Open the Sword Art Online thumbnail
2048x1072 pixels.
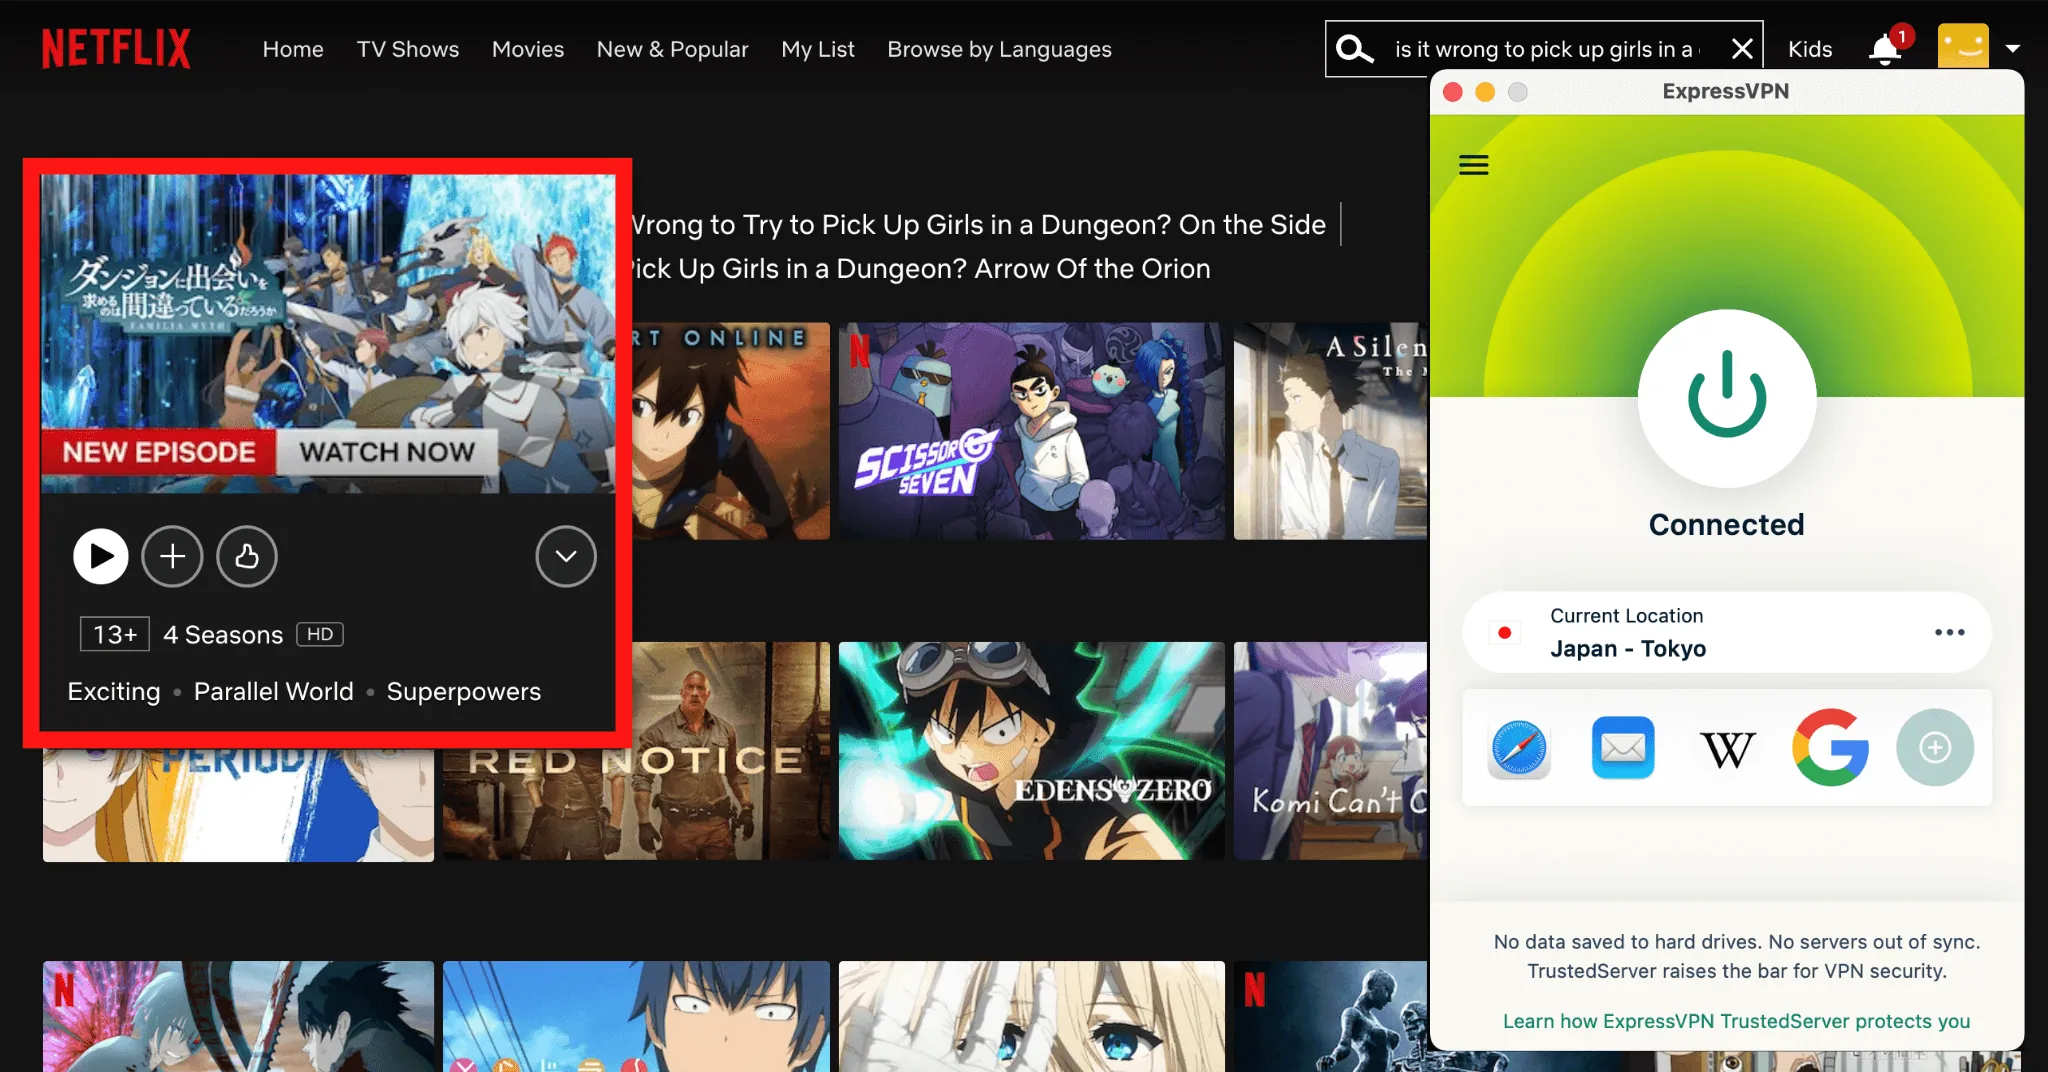[x=731, y=431]
